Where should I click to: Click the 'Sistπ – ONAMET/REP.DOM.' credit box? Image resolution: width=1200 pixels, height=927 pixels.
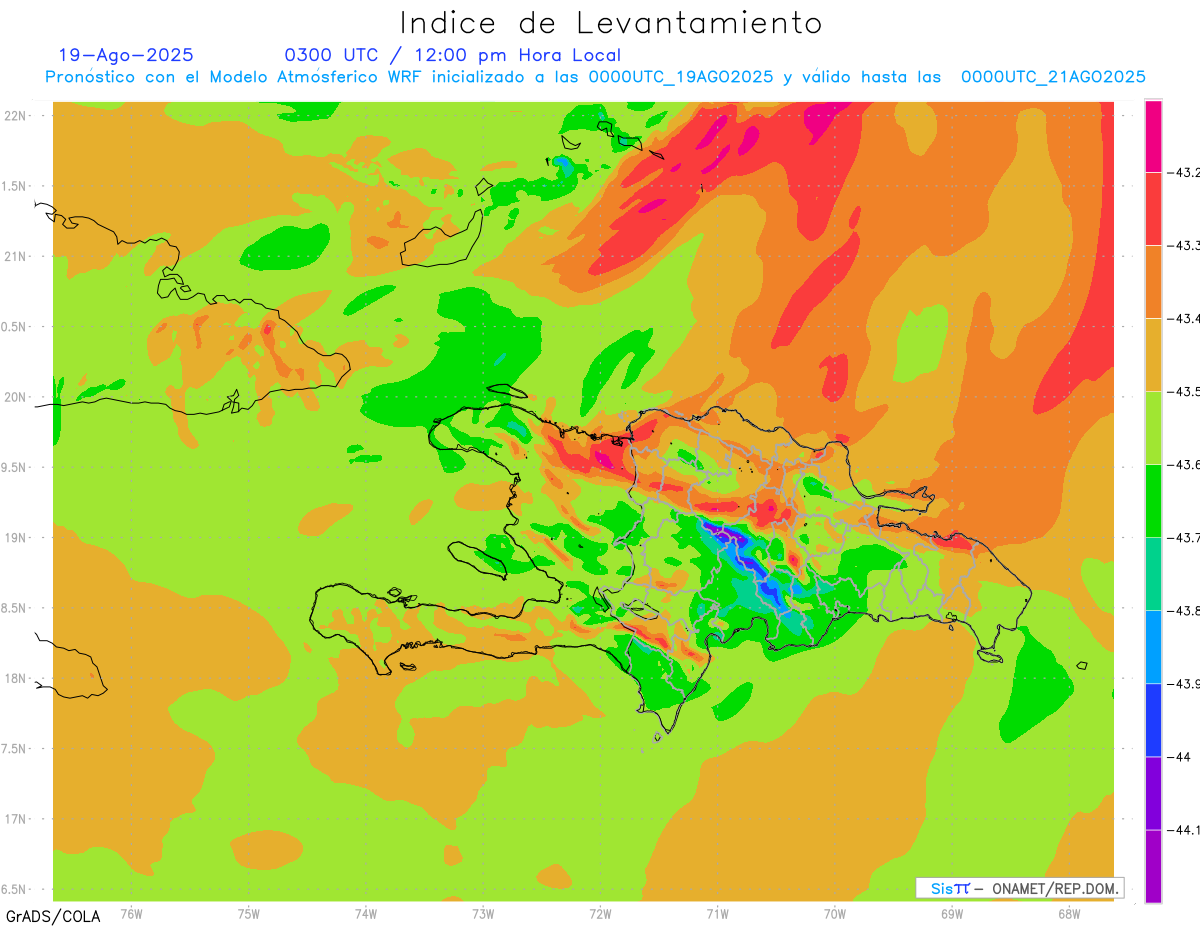pyautogui.click(x=1019, y=888)
